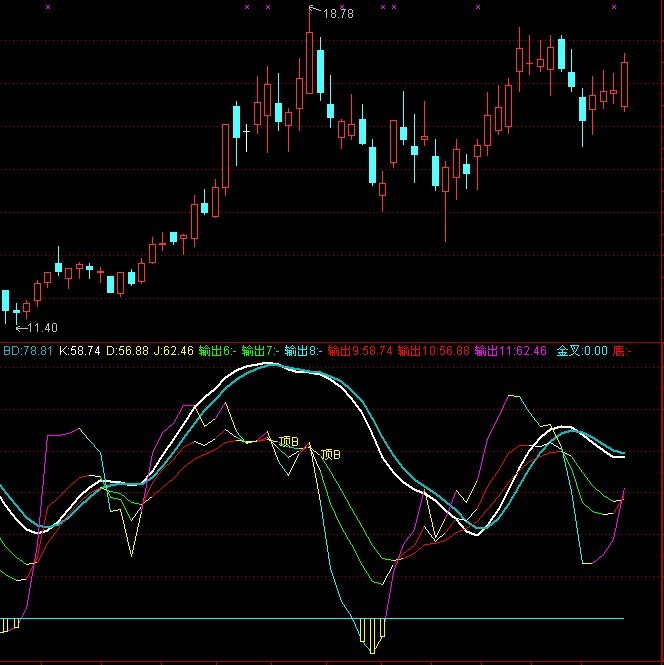This screenshot has width=664, height=665.
Task: Click the lower 顶B signal marker
Action: pyautogui.click(x=331, y=455)
